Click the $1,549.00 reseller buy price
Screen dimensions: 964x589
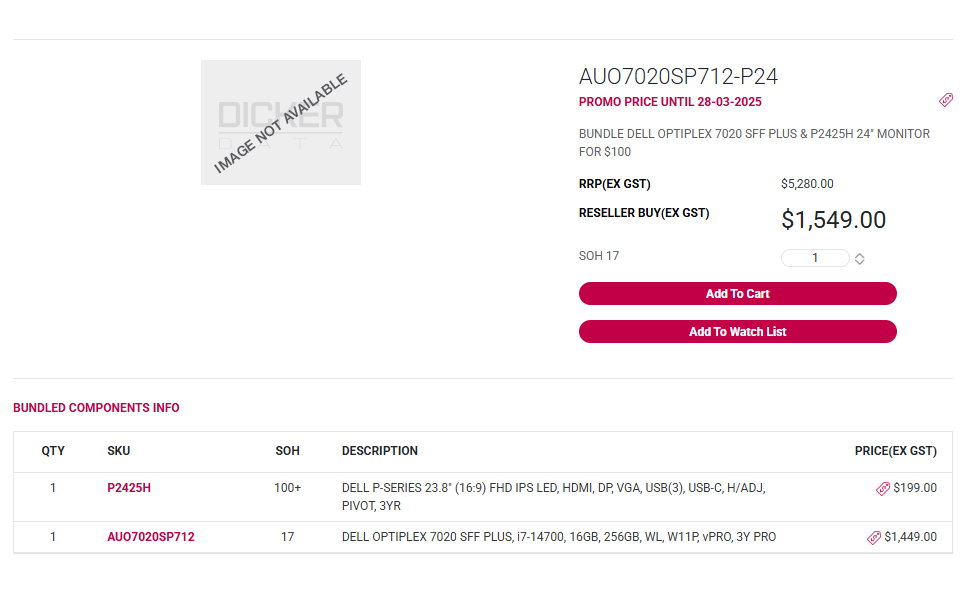click(x=833, y=220)
